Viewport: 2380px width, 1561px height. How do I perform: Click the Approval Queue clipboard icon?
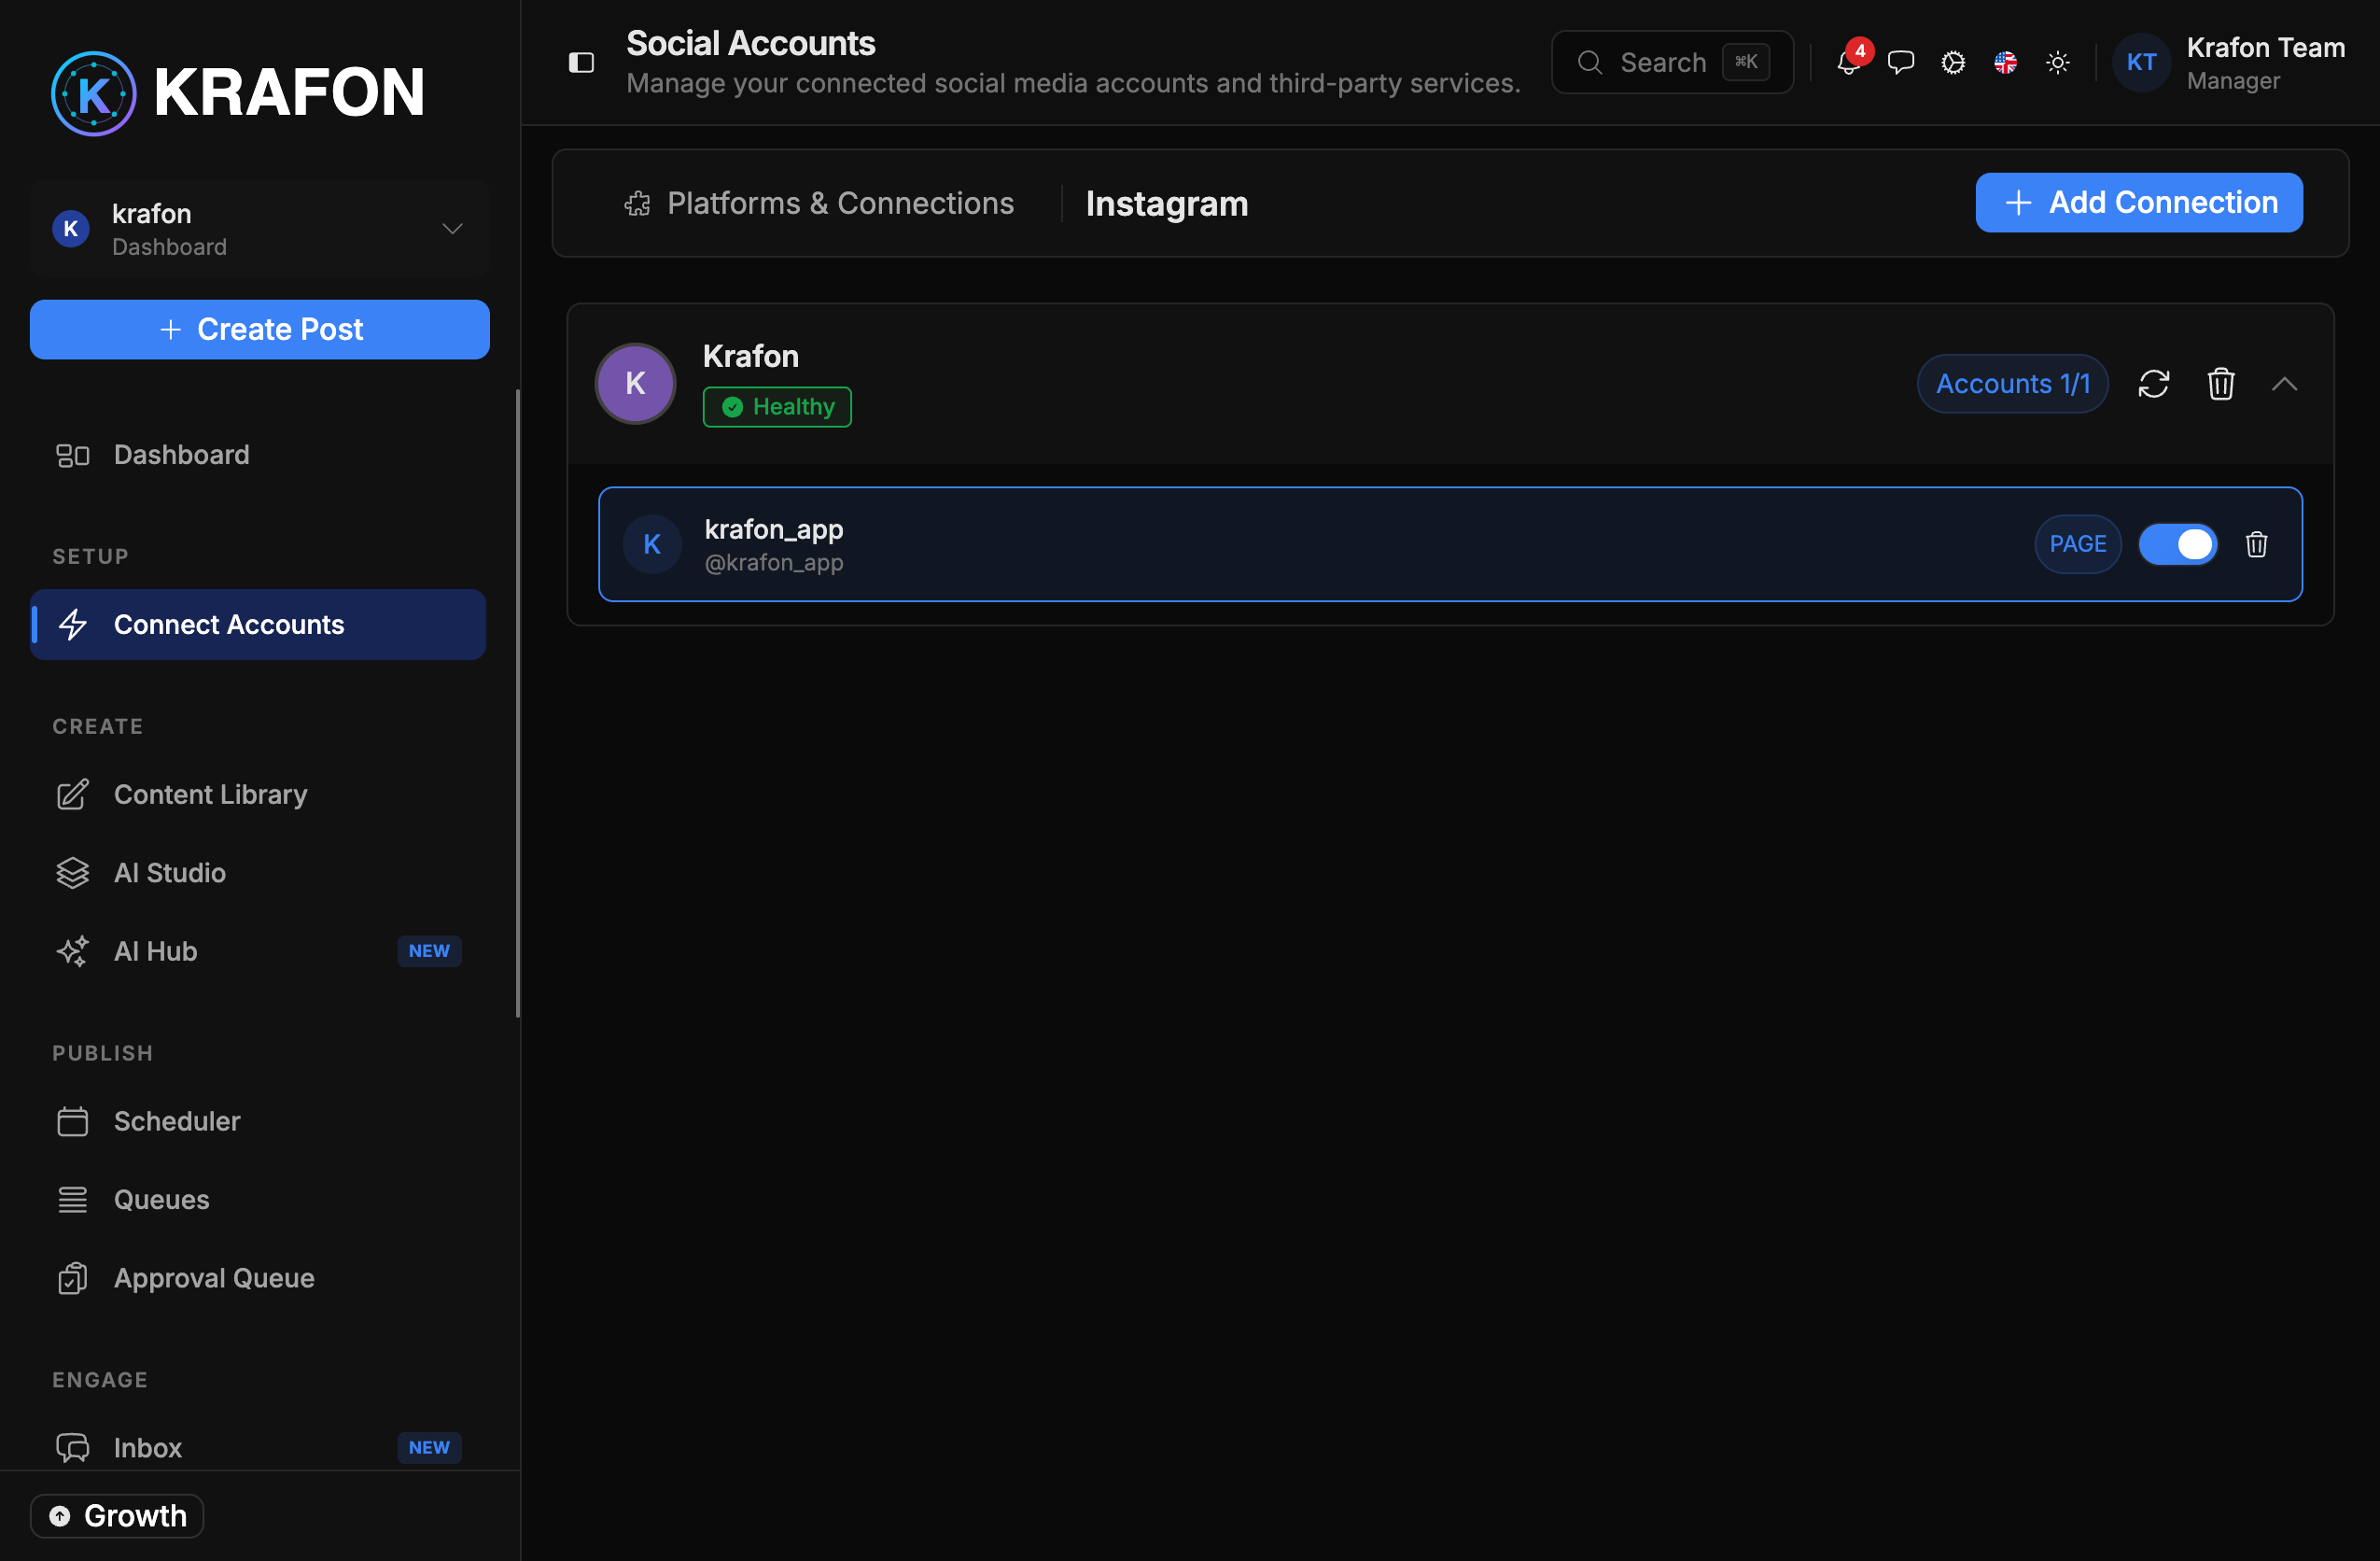(72, 1278)
